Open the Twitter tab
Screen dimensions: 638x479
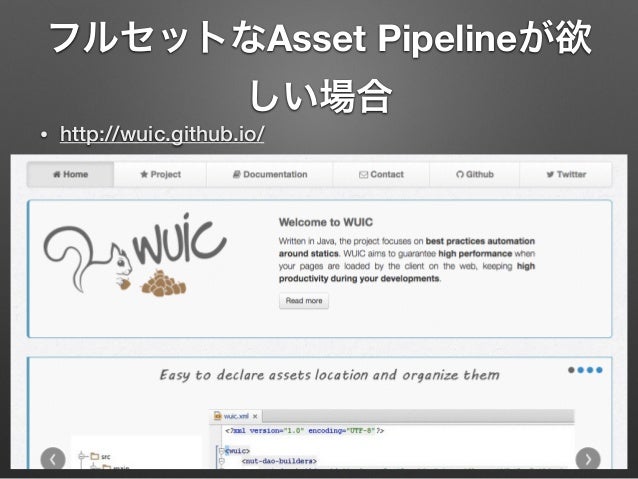click(x=566, y=175)
